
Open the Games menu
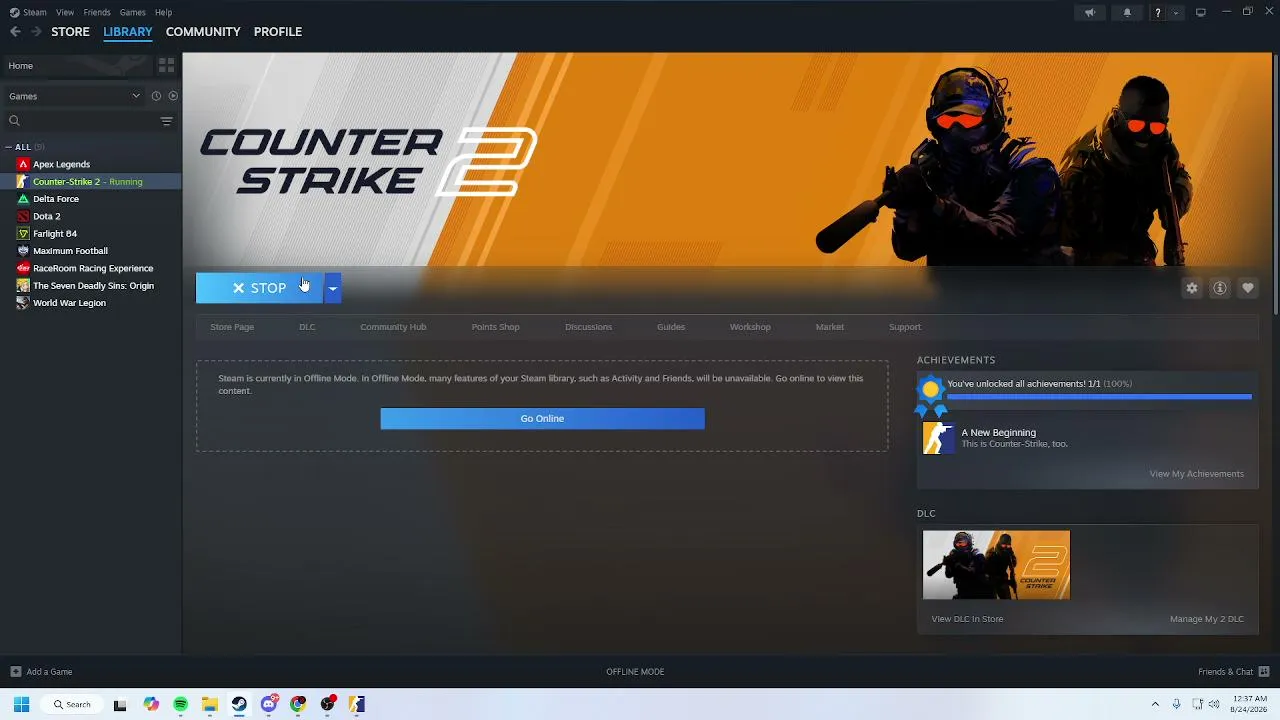132,12
